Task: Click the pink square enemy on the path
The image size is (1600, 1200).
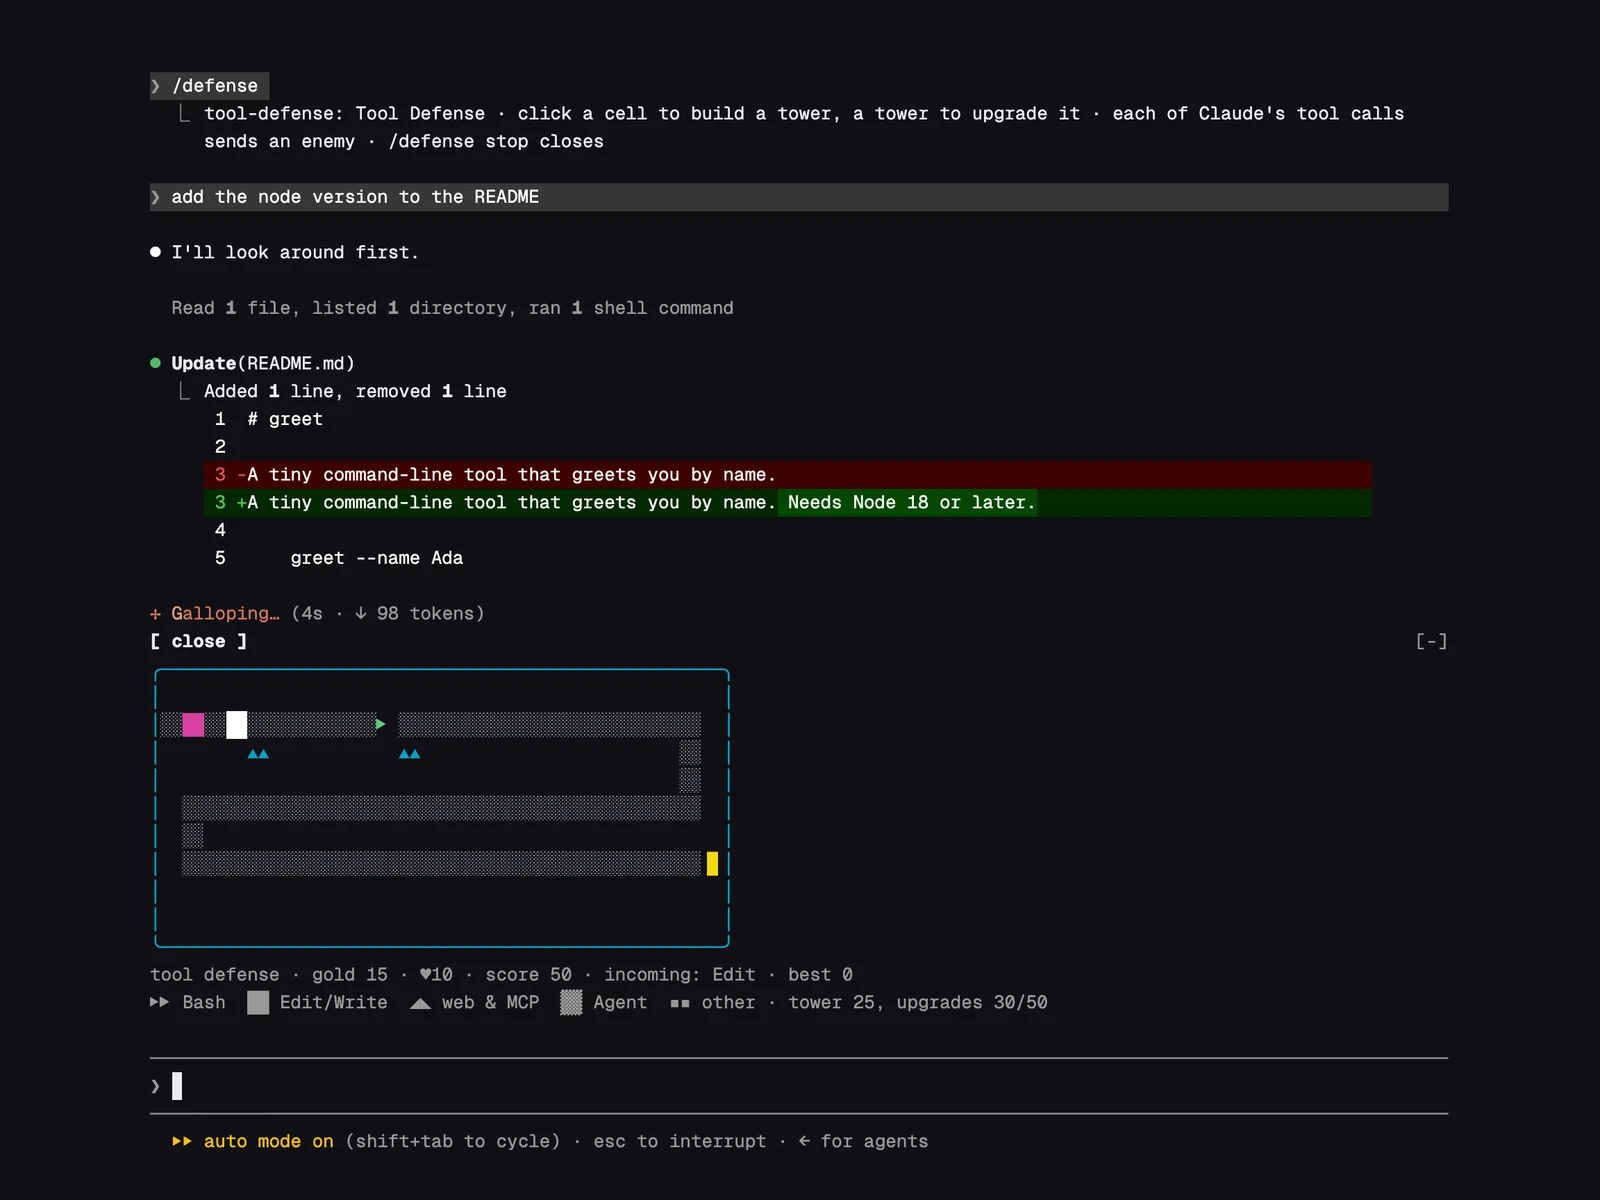Action: (193, 725)
